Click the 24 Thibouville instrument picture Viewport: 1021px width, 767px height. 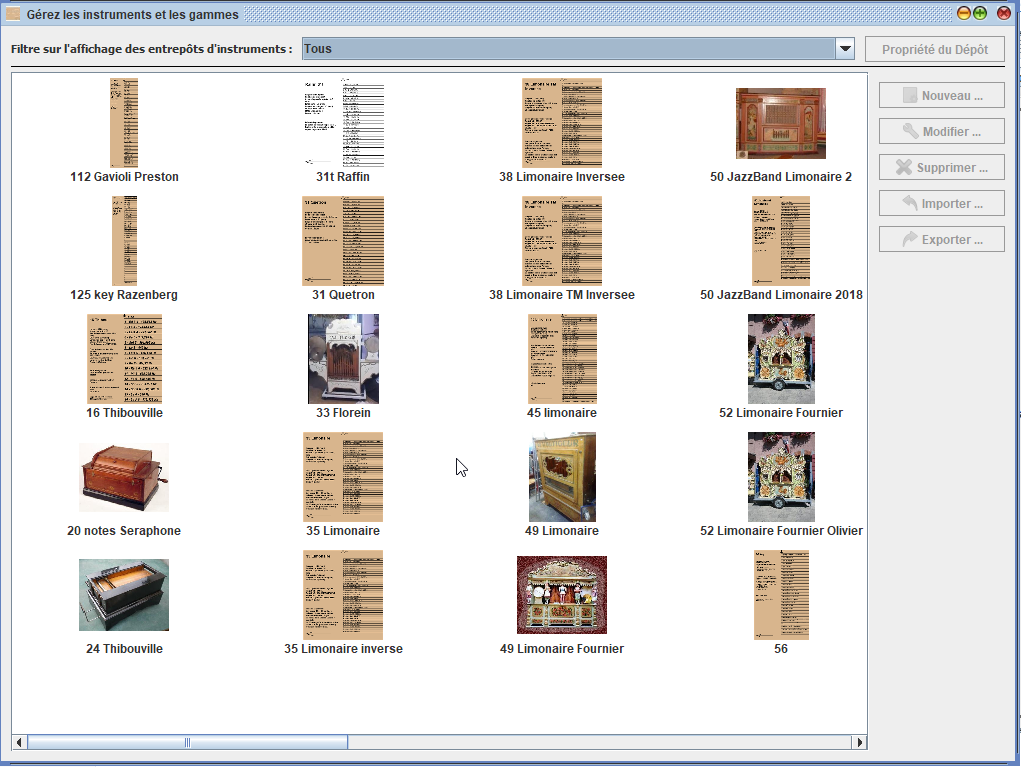coord(124,595)
